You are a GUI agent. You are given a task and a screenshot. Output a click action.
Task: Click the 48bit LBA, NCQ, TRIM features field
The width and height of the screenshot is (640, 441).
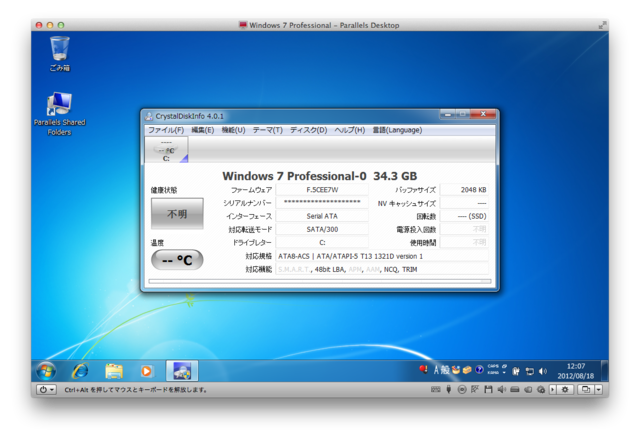click(382, 270)
